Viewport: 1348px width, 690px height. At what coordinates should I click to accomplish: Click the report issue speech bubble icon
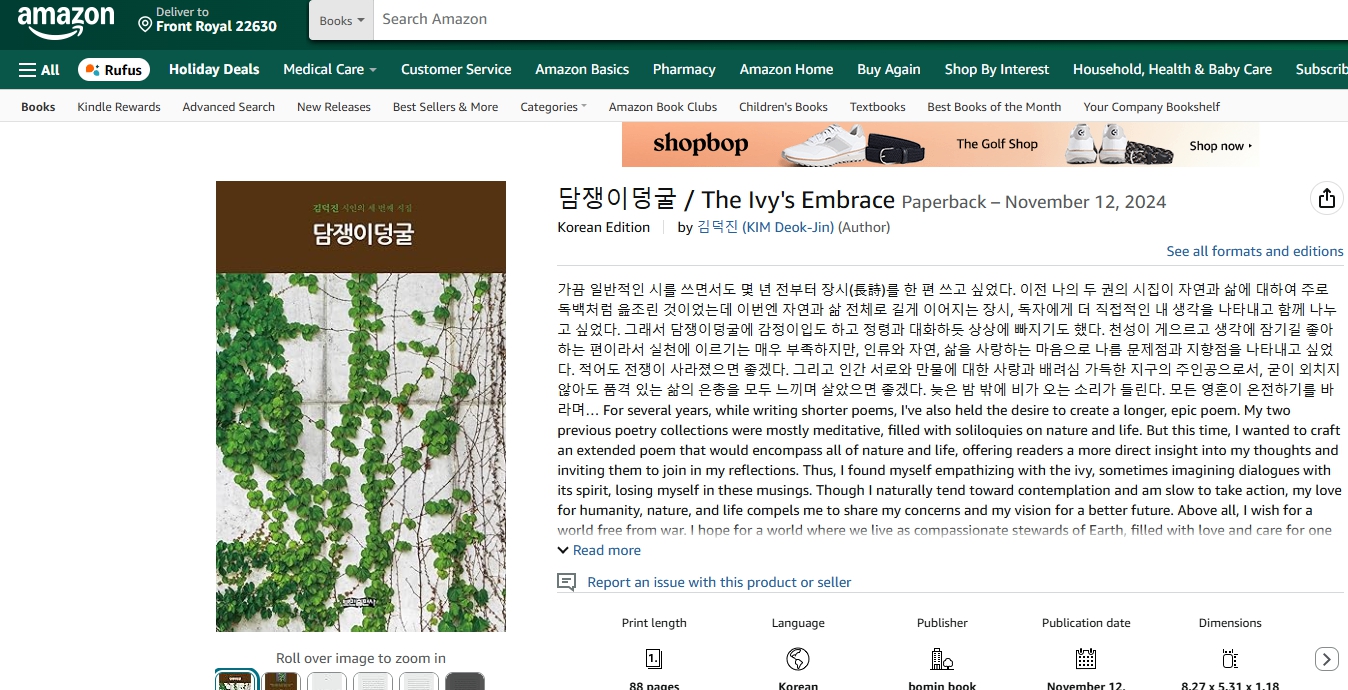click(x=566, y=582)
